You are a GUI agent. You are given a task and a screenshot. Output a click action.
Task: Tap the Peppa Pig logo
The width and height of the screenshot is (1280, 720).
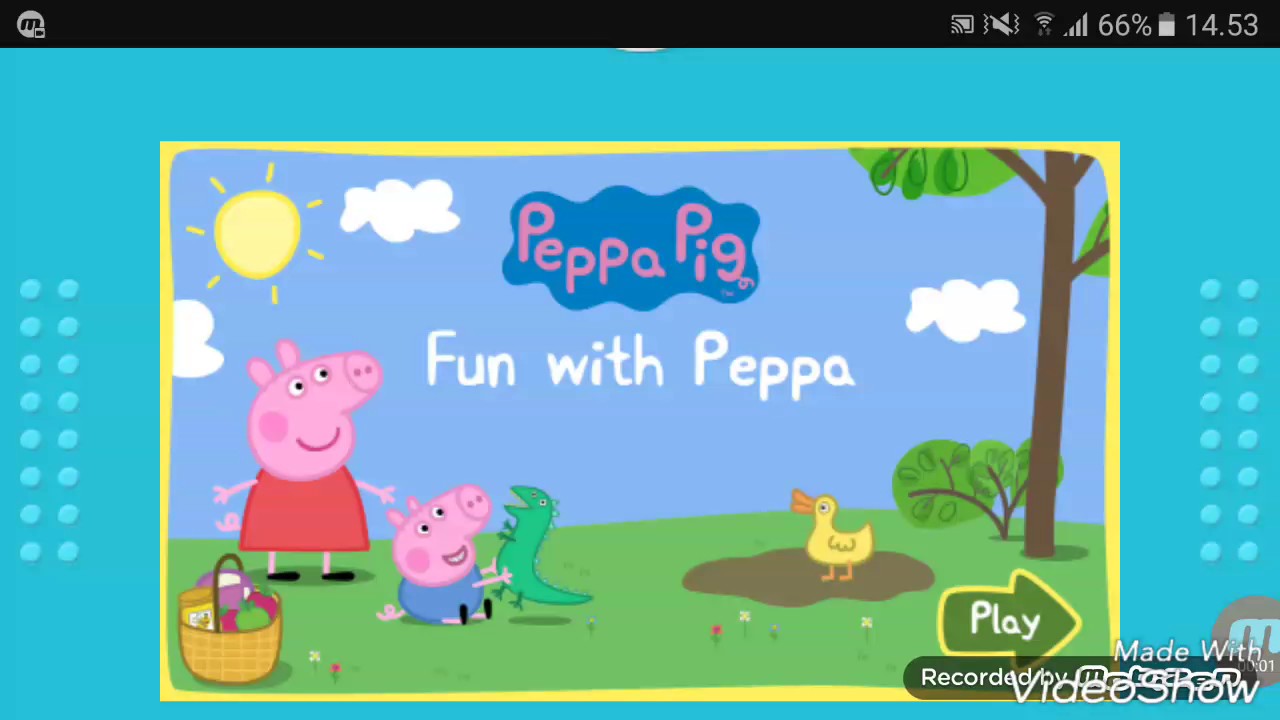pos(631,247)
